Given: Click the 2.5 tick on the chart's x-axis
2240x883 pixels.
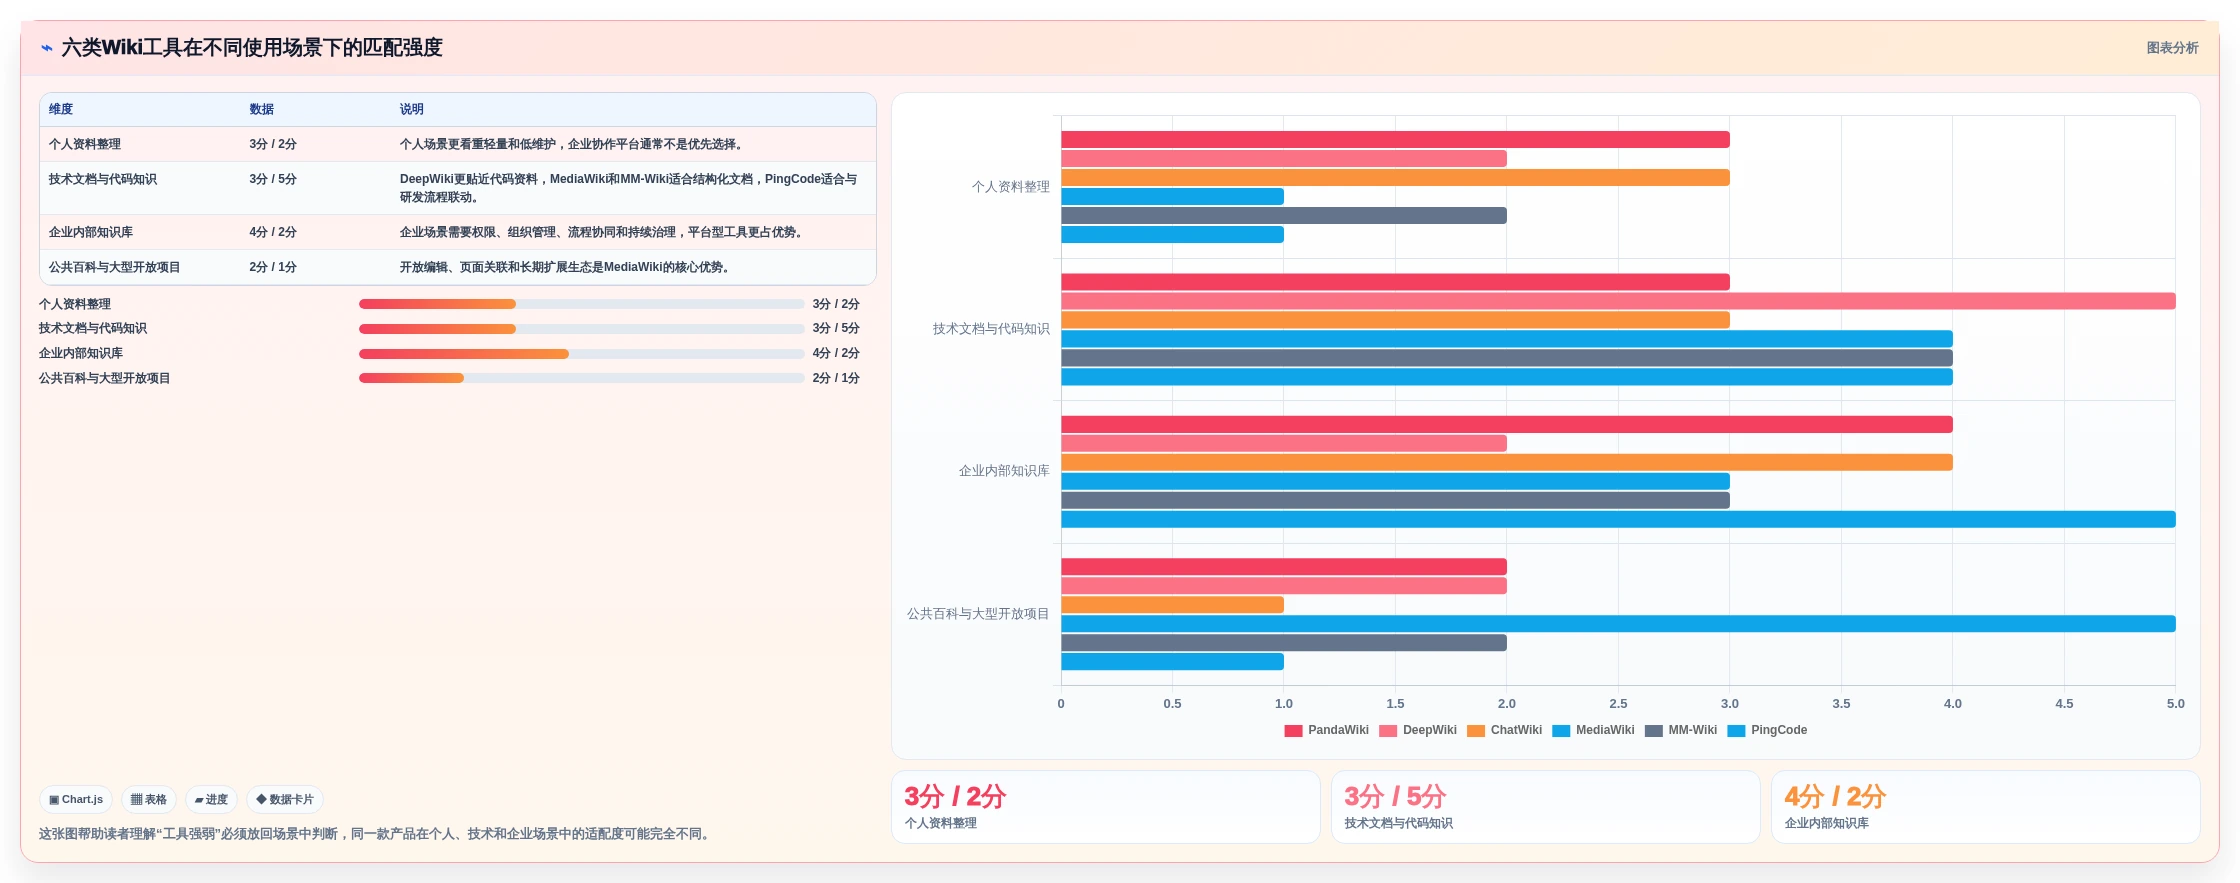Looking at the screenshot, I should pos(1618,704).
